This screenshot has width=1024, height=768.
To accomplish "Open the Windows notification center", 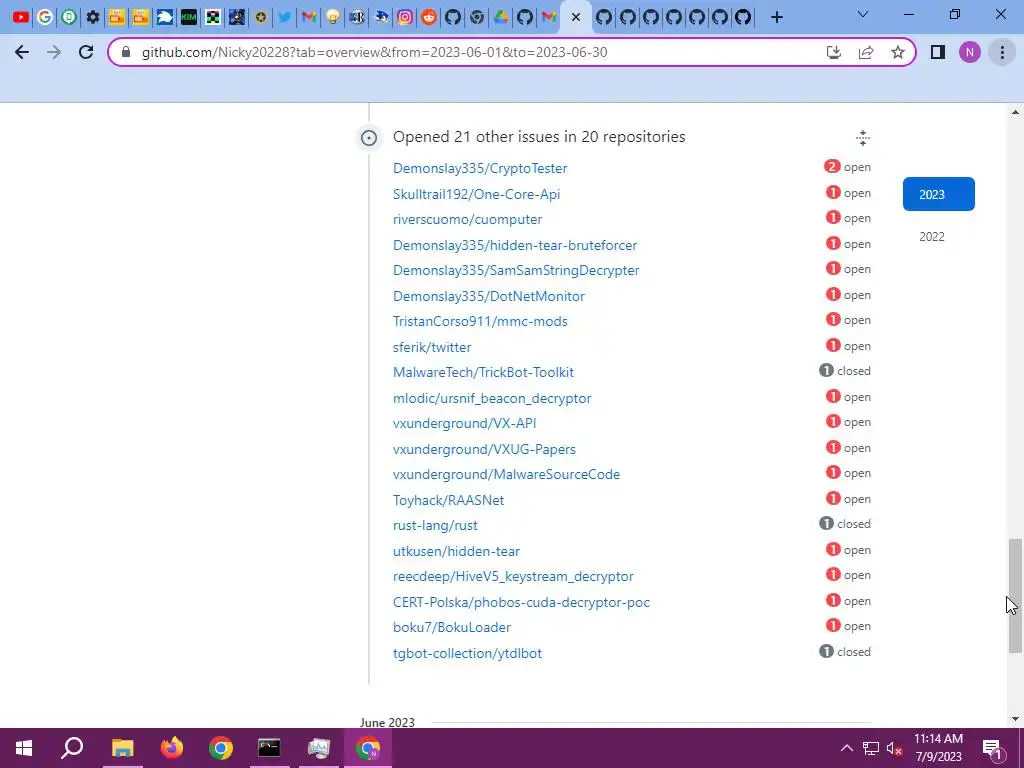I will click(x=992, y=748).
